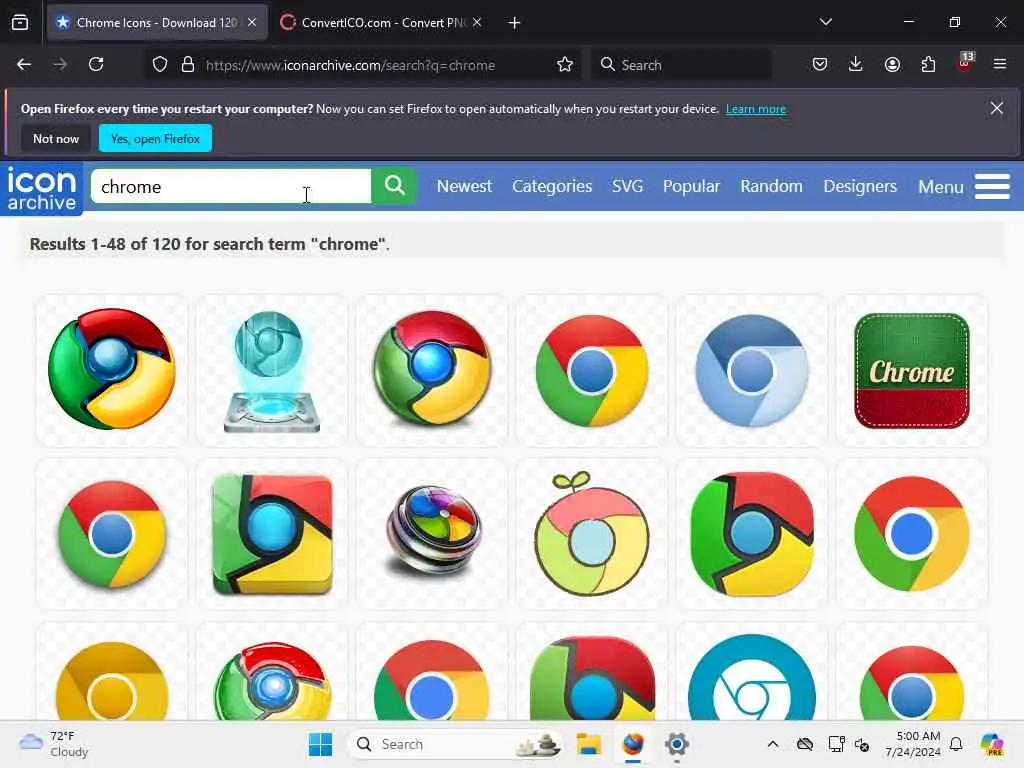Select the blue Chromium logo icon
Viewport: 1024px width, 768px height.
(752, 370)
